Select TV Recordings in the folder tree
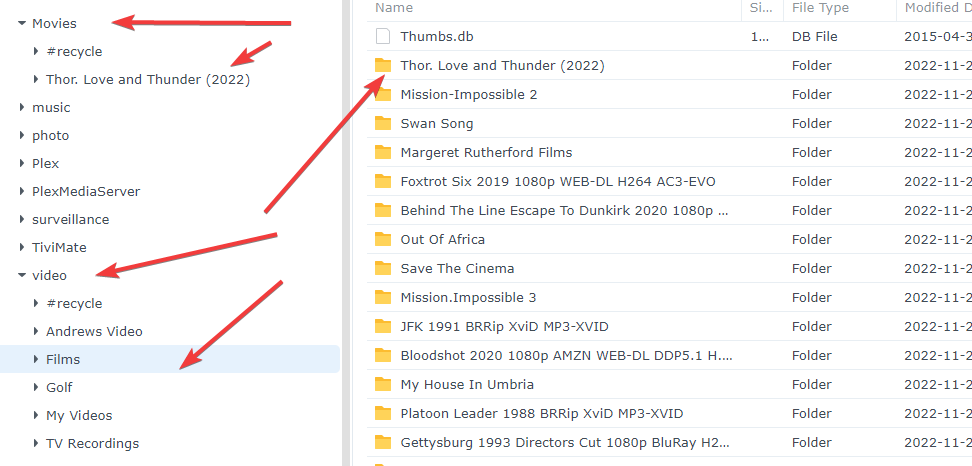This screenshot has width=972, height=466. (92, 444)
